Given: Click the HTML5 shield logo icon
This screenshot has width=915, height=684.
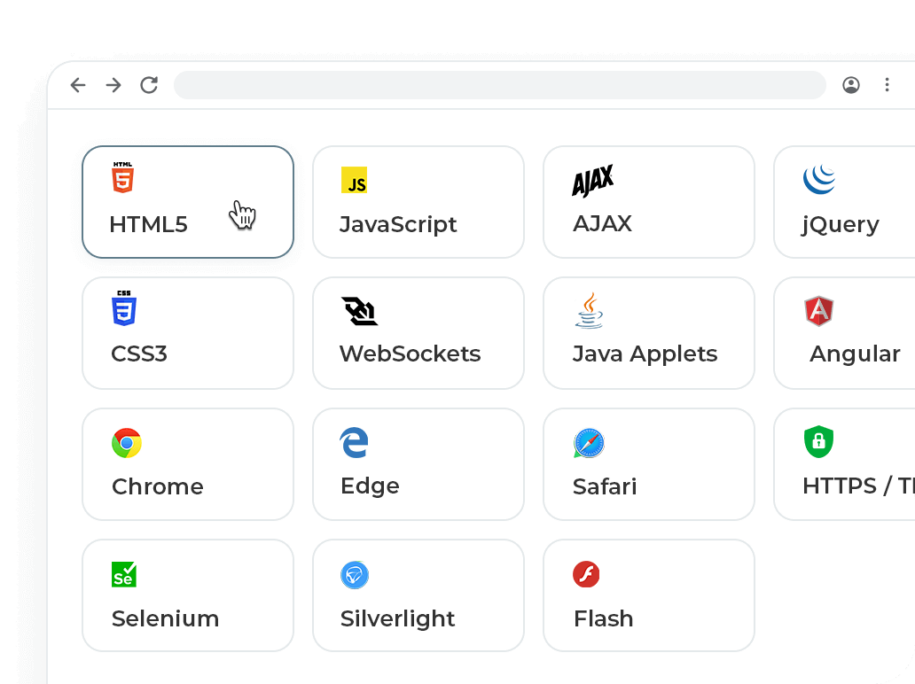Looking at the screenshot, I should pos(125,176).
